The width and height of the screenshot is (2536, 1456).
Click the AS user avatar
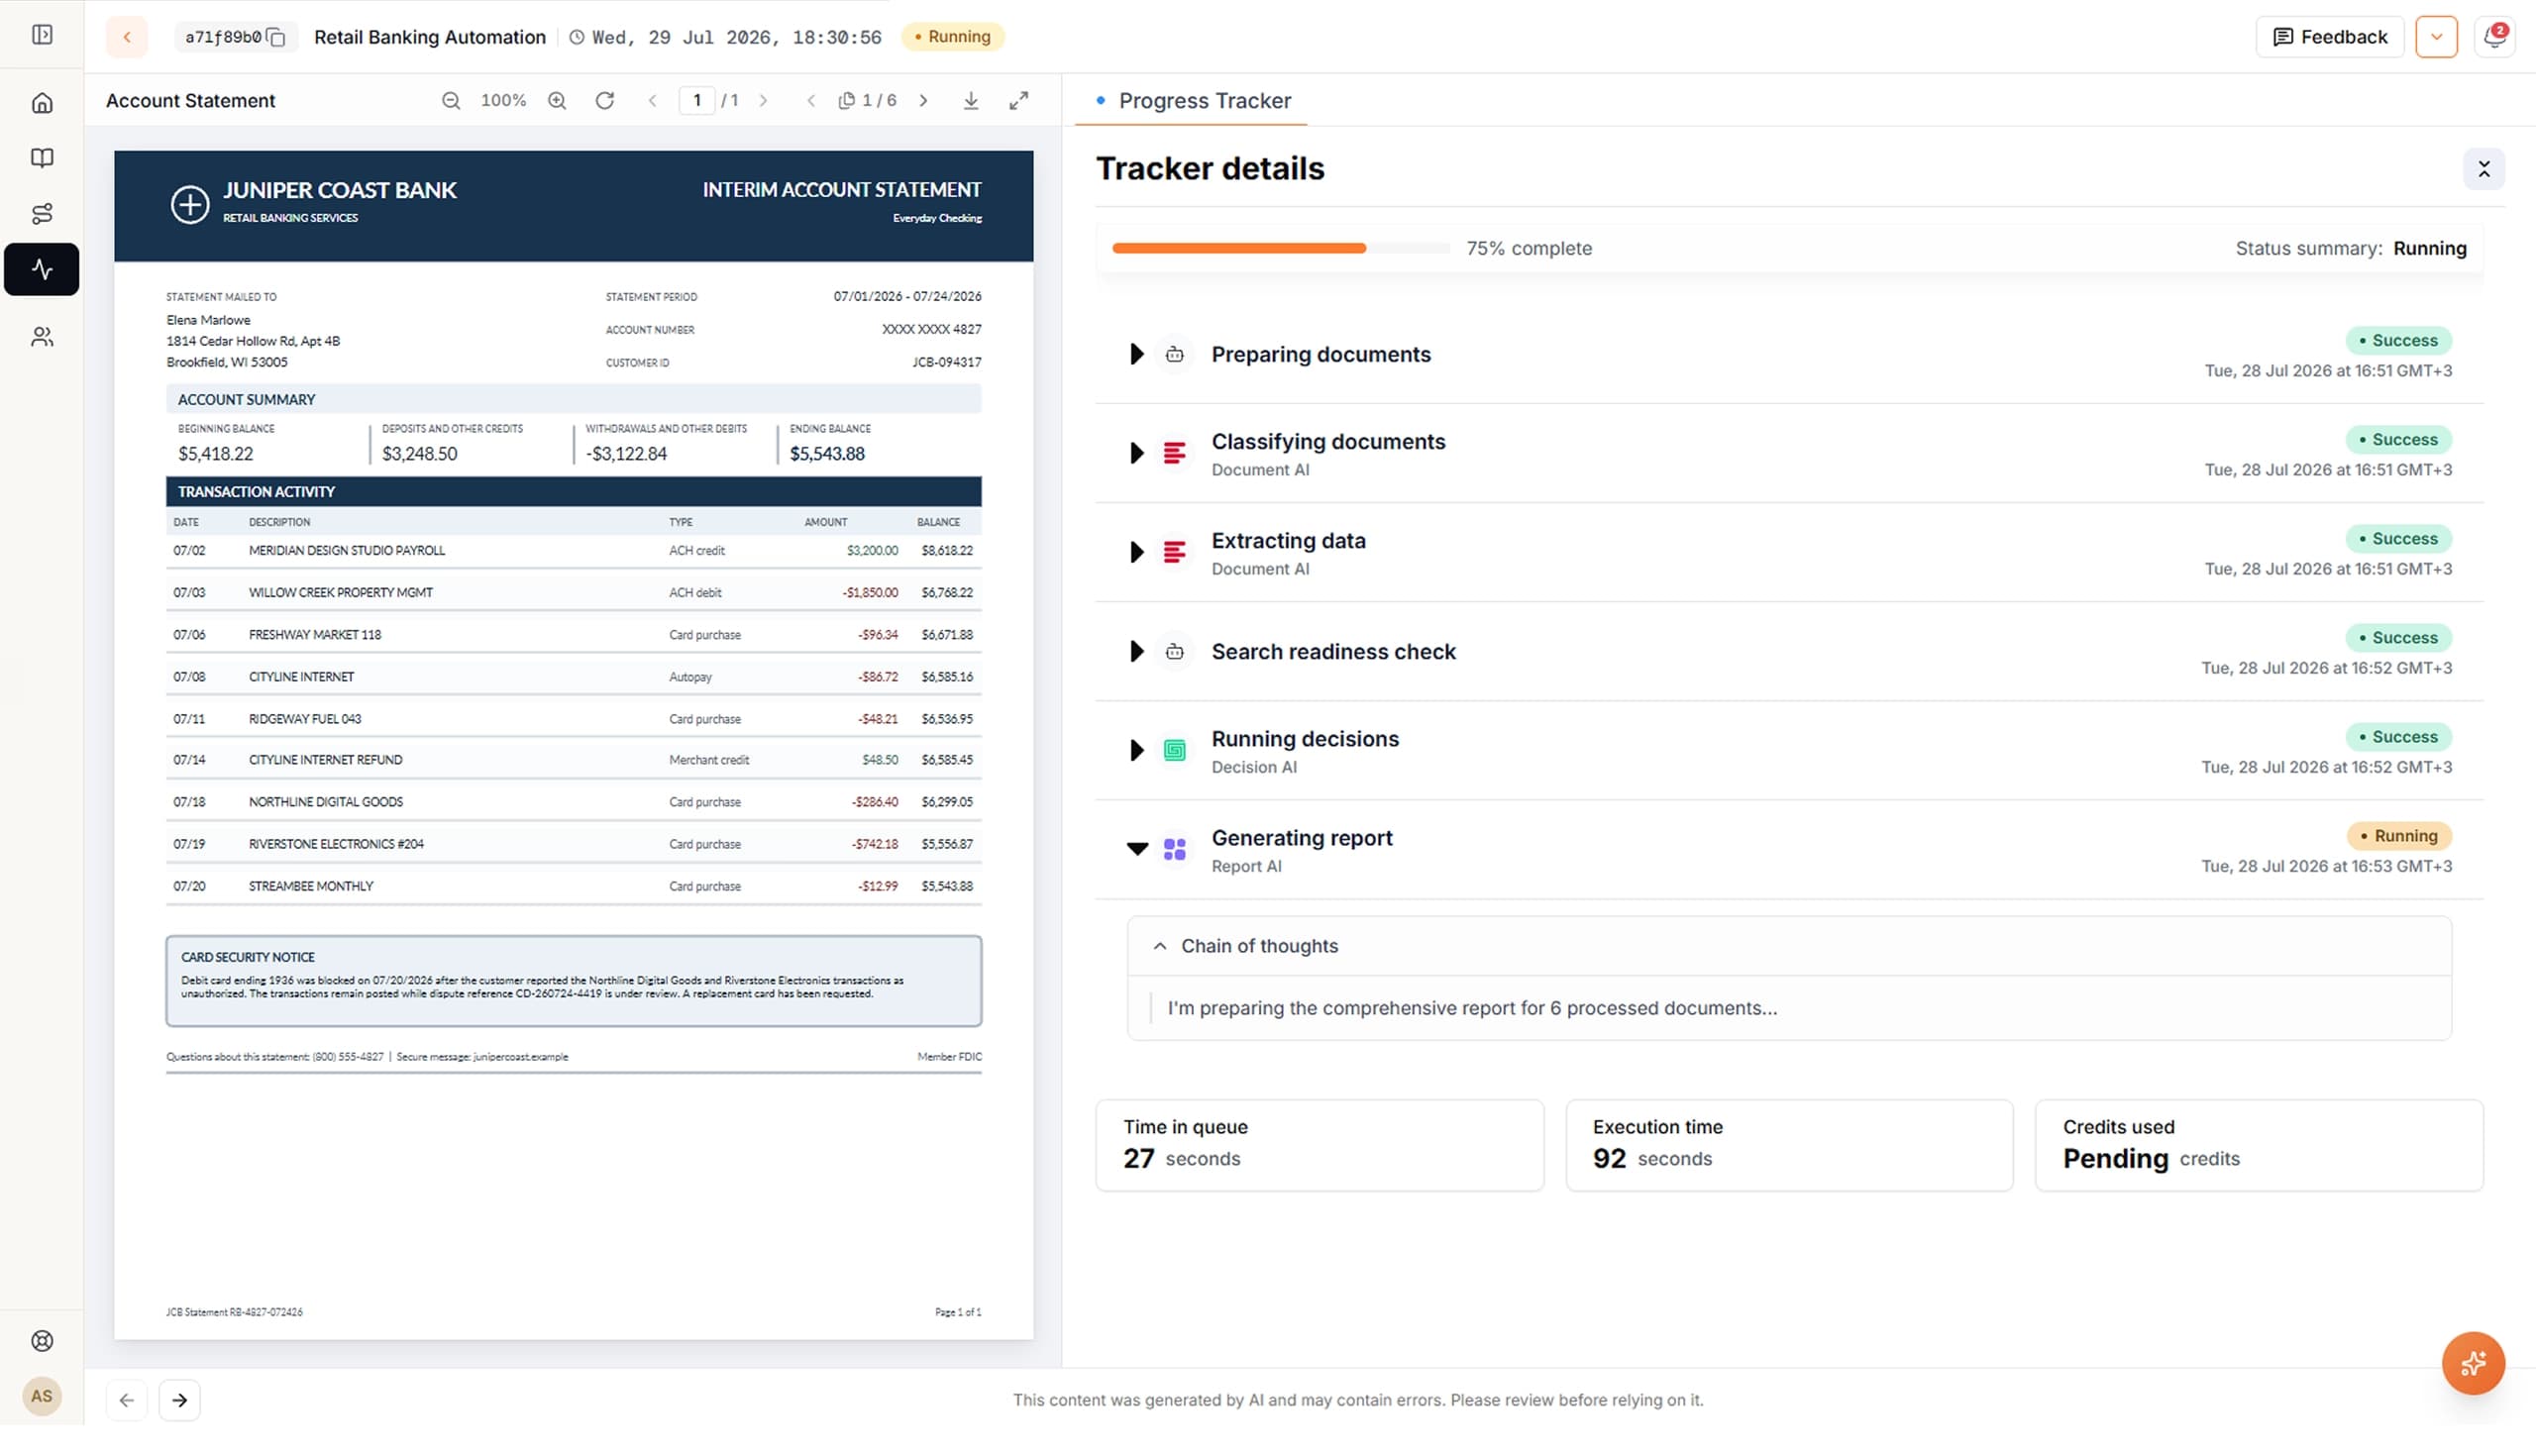coord(42,1396)
